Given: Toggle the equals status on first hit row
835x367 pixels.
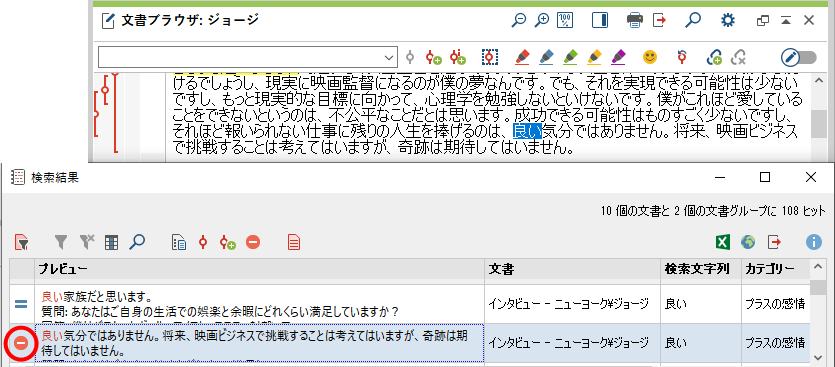Looking at the screenshot, I should pos(20,304).
